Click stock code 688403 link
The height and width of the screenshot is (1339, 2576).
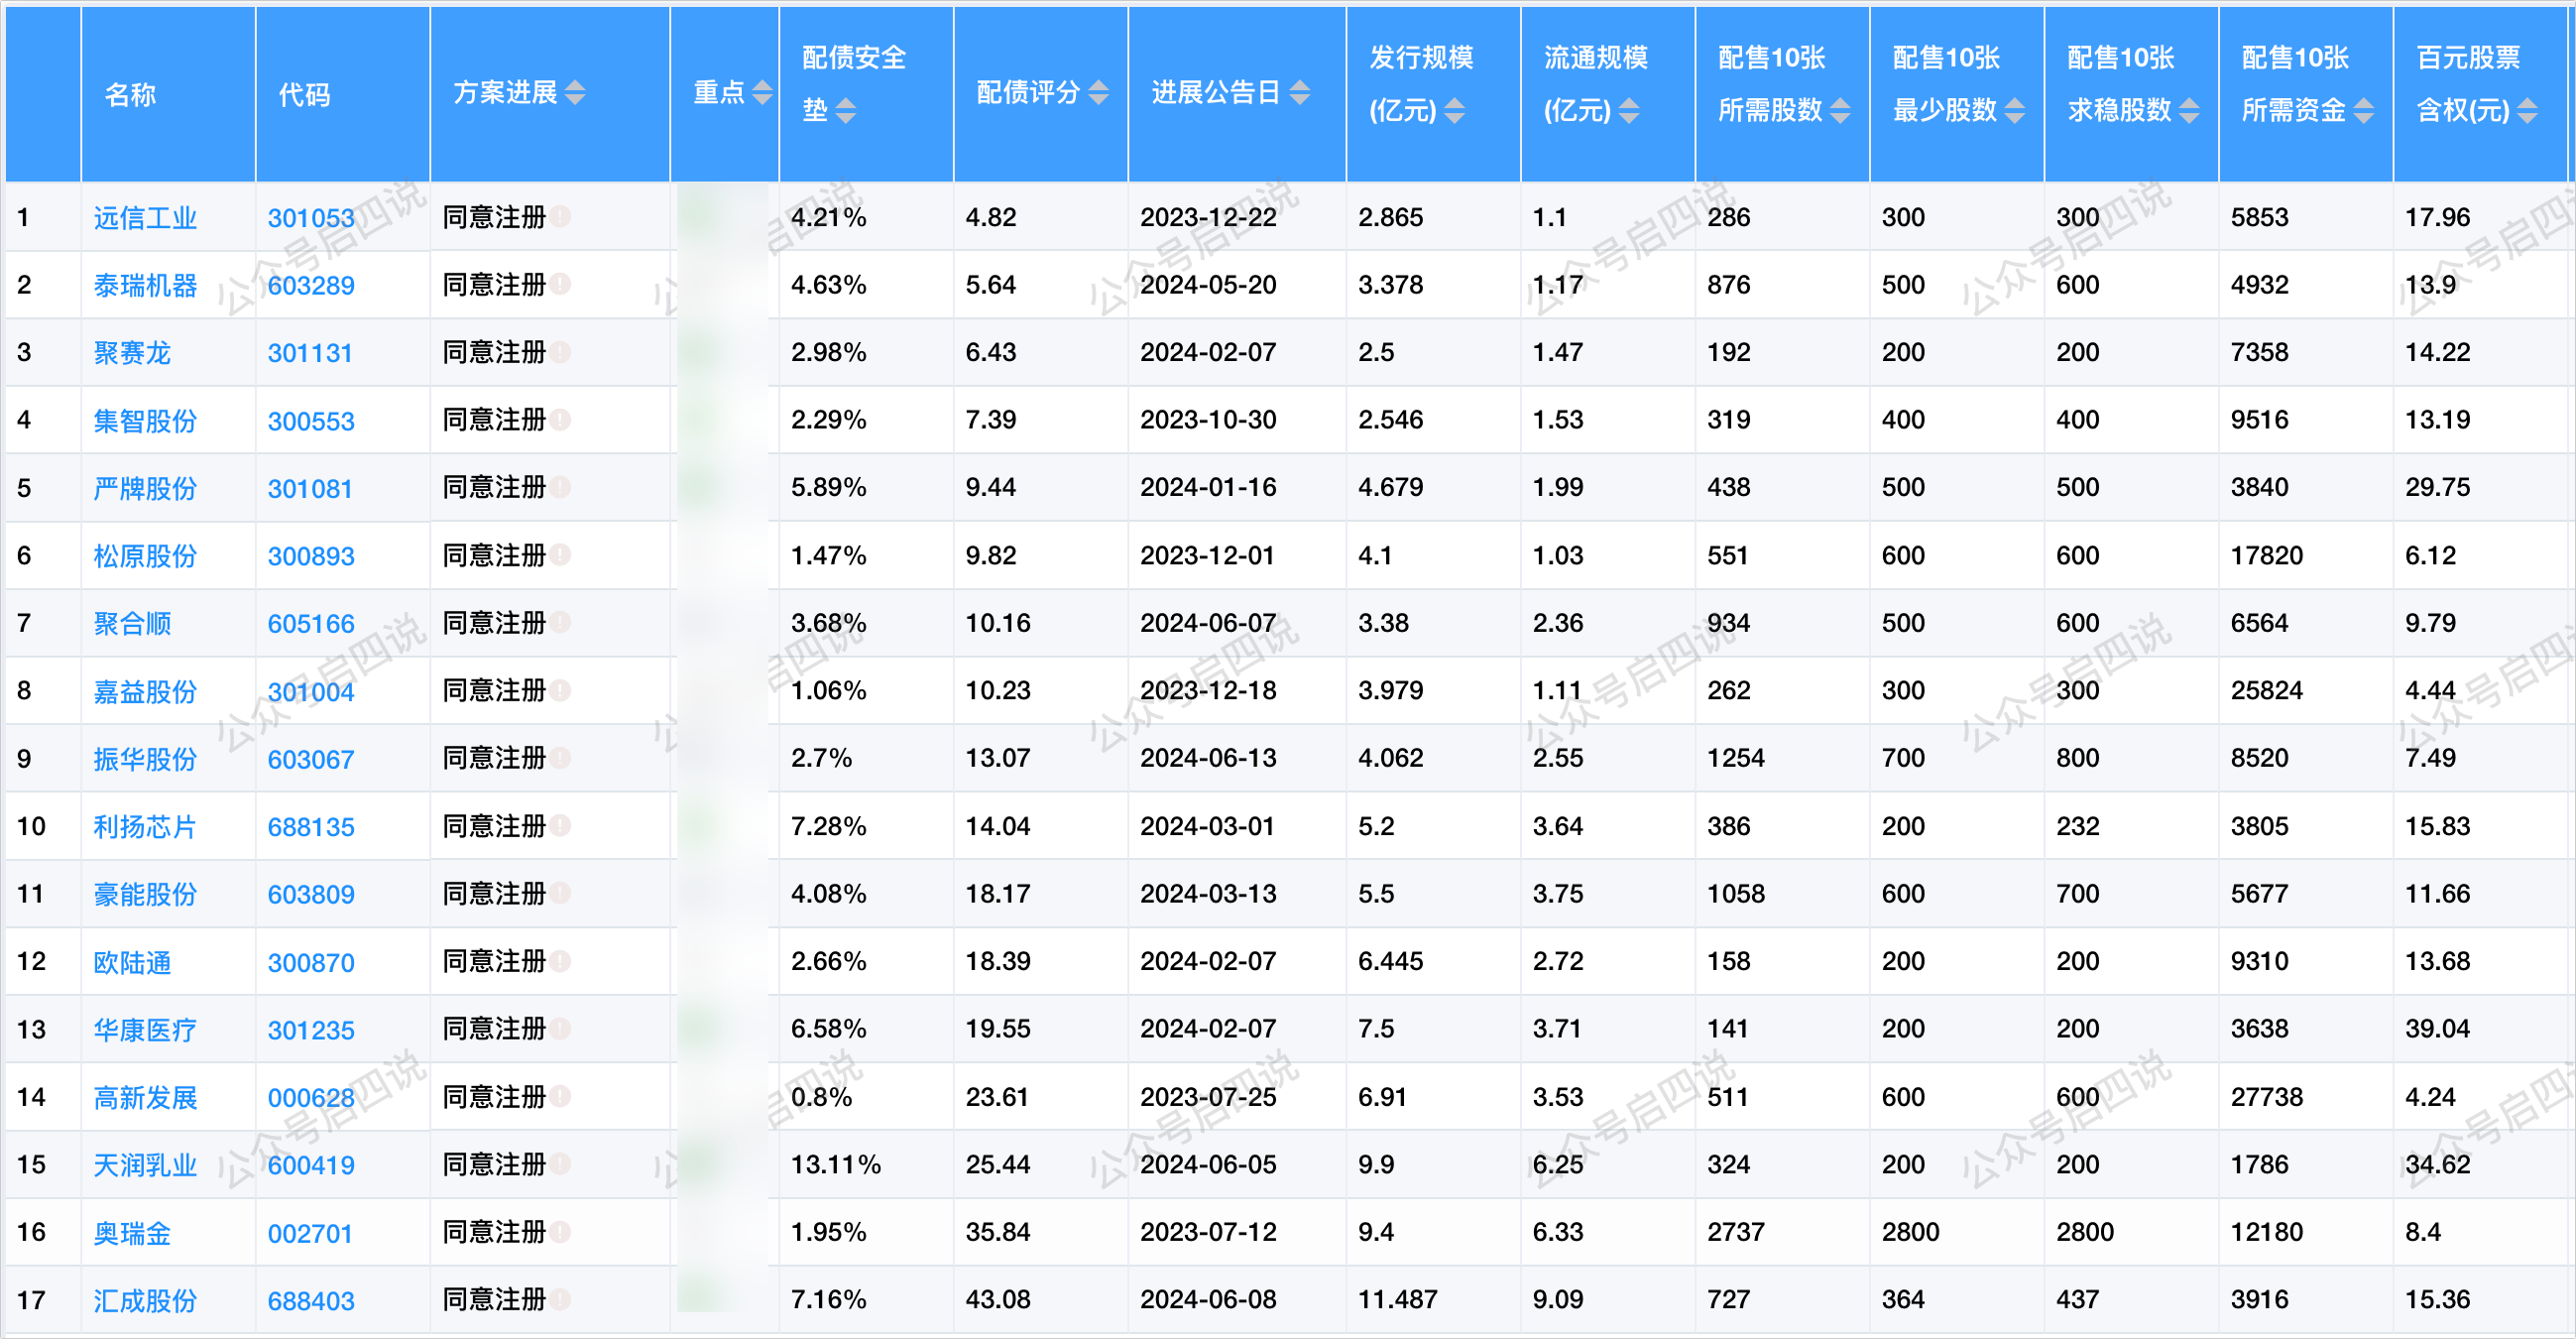coord(311,1301)
